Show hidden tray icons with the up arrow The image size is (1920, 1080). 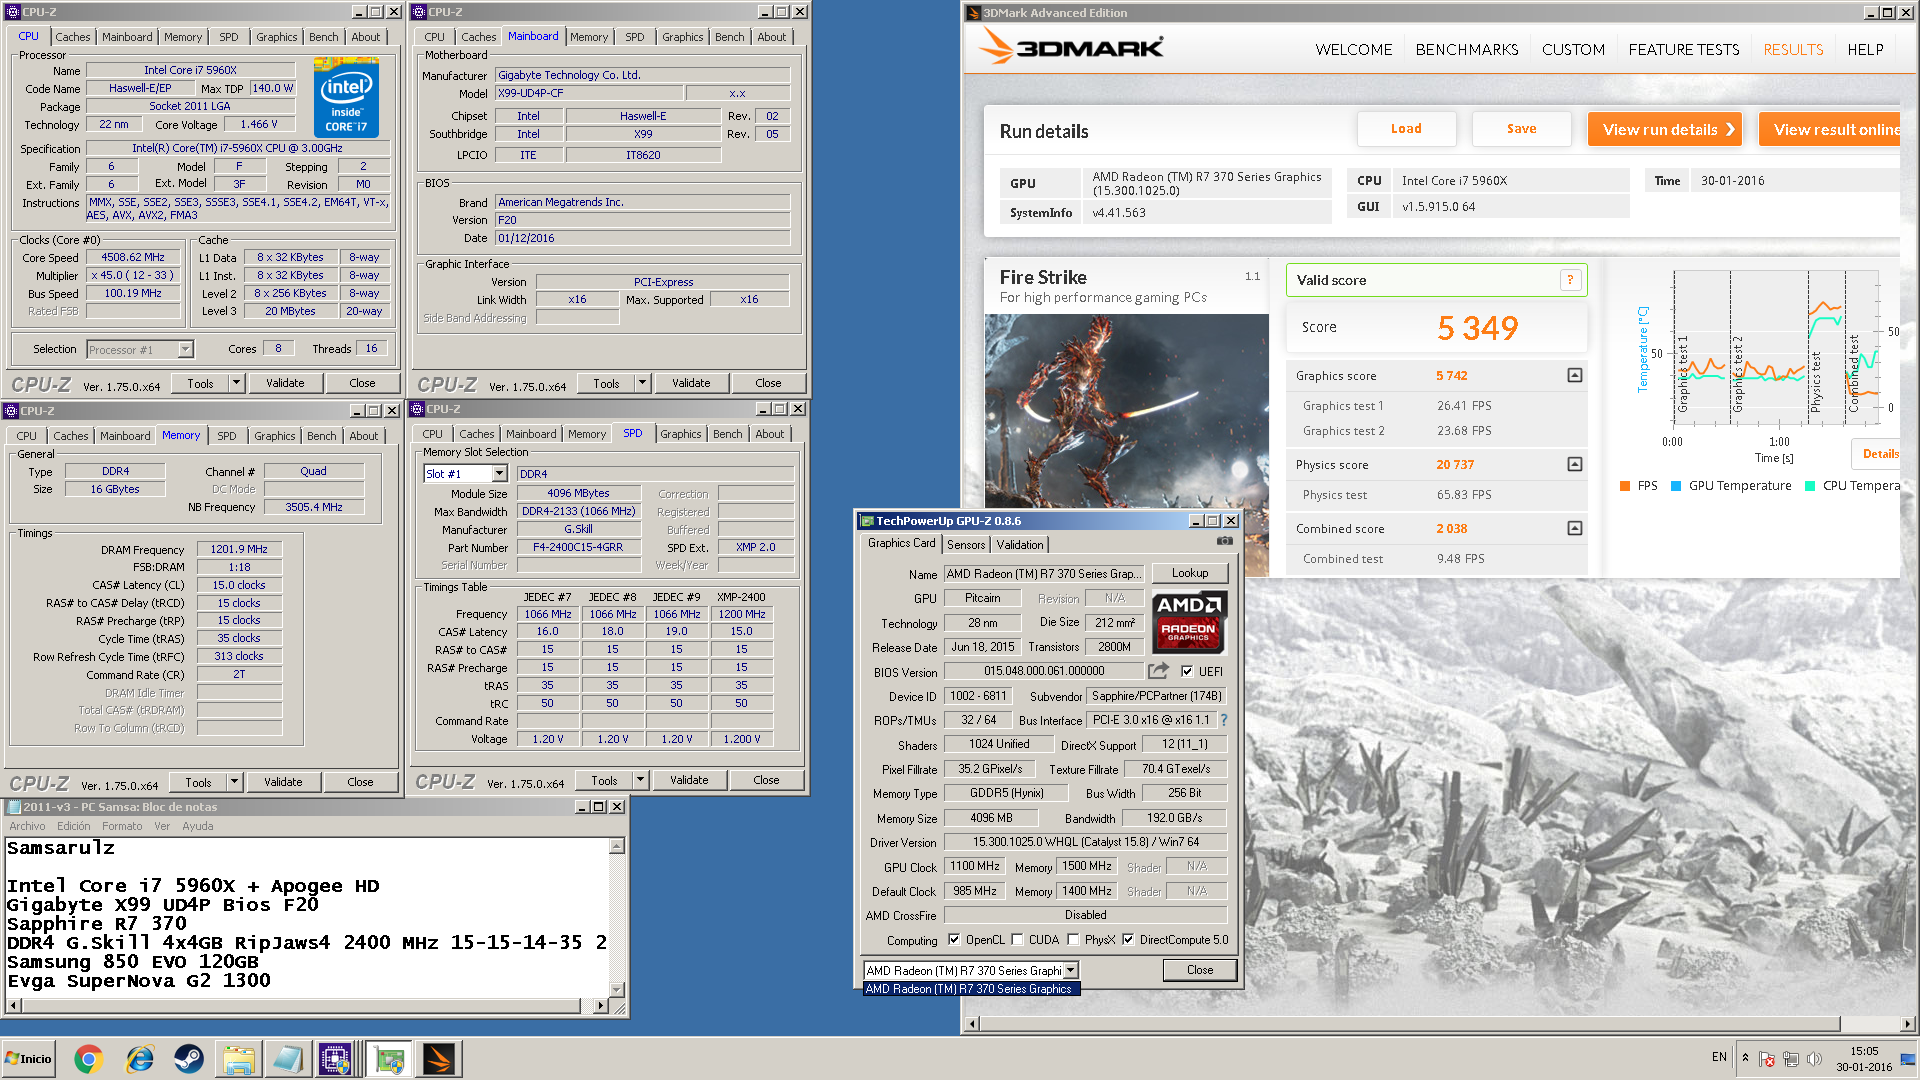[1745, 1058]
